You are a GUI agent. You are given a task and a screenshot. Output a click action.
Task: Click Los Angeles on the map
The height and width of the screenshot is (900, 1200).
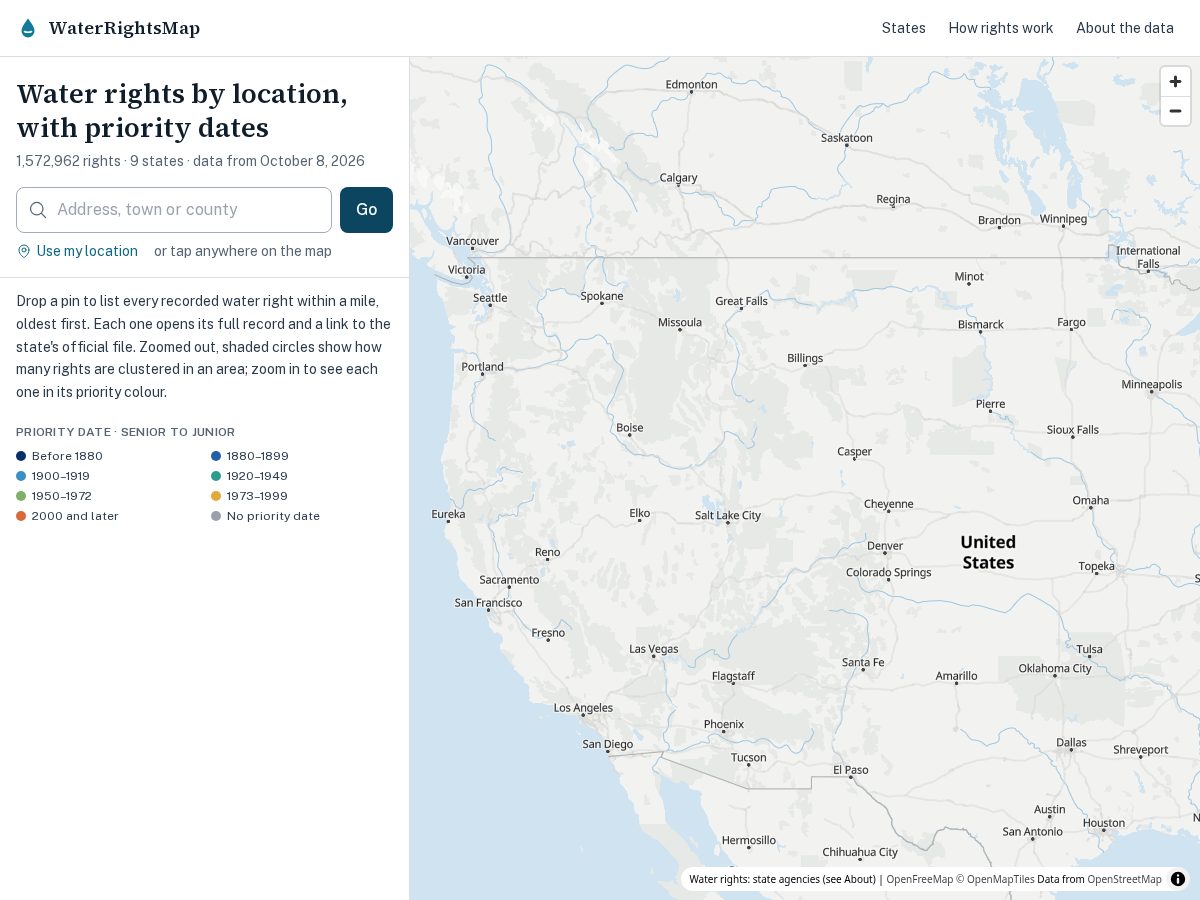tap(584, 708)
